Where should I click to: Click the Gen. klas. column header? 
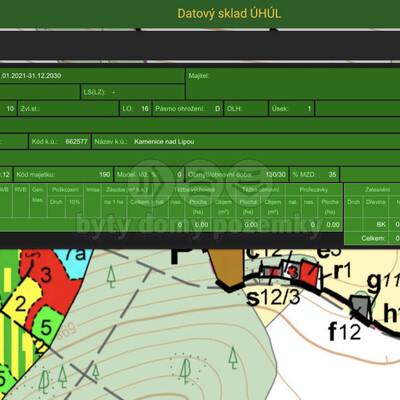tap(38, 195)
